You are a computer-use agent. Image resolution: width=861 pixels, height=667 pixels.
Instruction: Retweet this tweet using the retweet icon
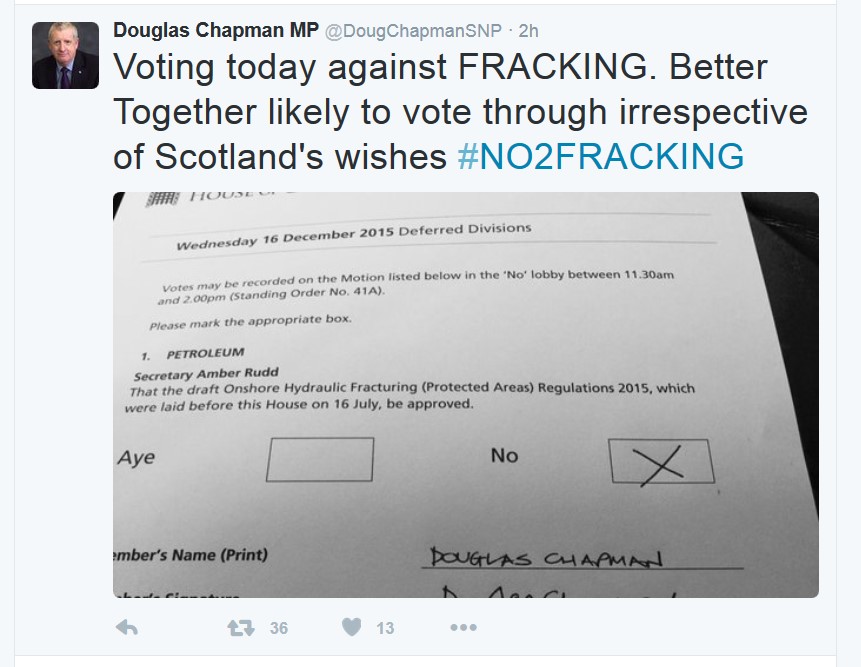click(x=240, y=628)
